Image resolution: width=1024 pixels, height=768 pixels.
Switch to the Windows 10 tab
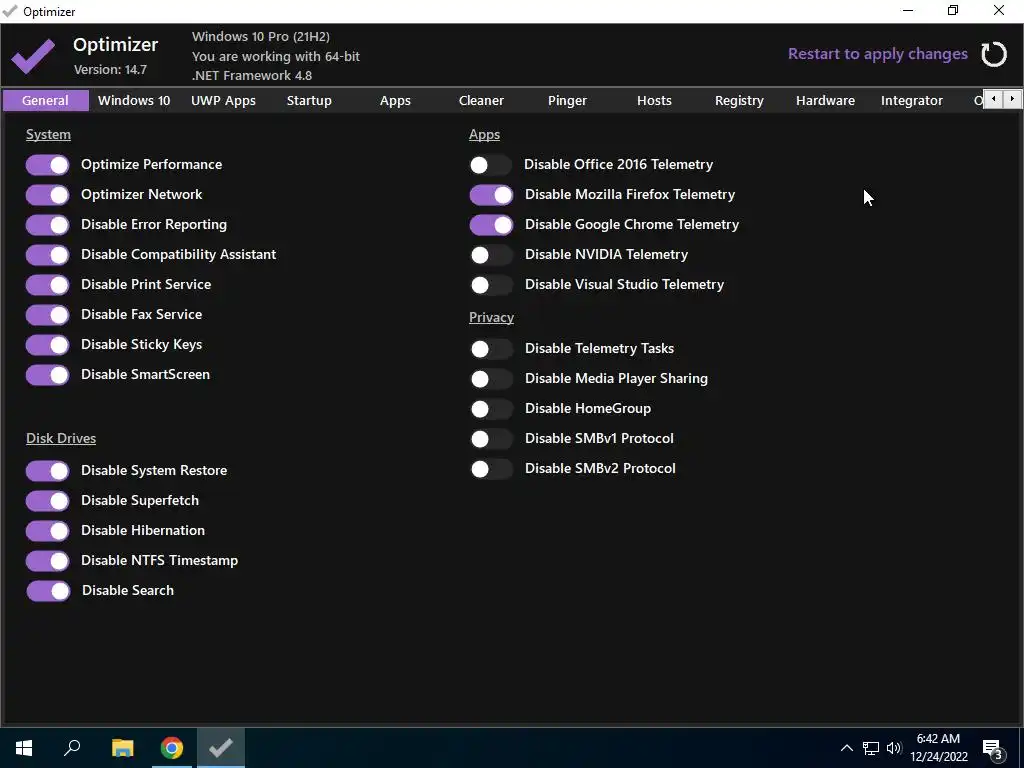(134, 101)
